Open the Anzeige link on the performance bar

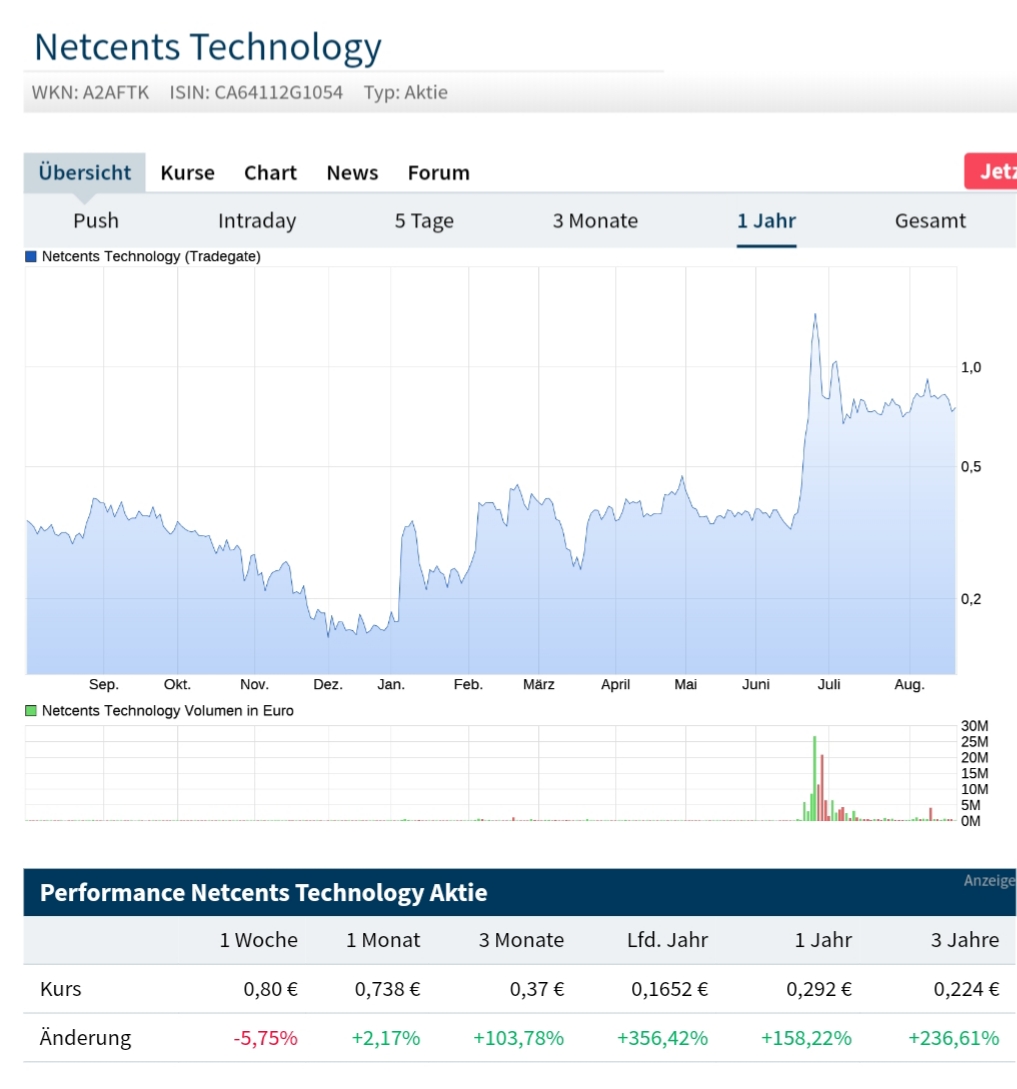[x=991, y=880]
